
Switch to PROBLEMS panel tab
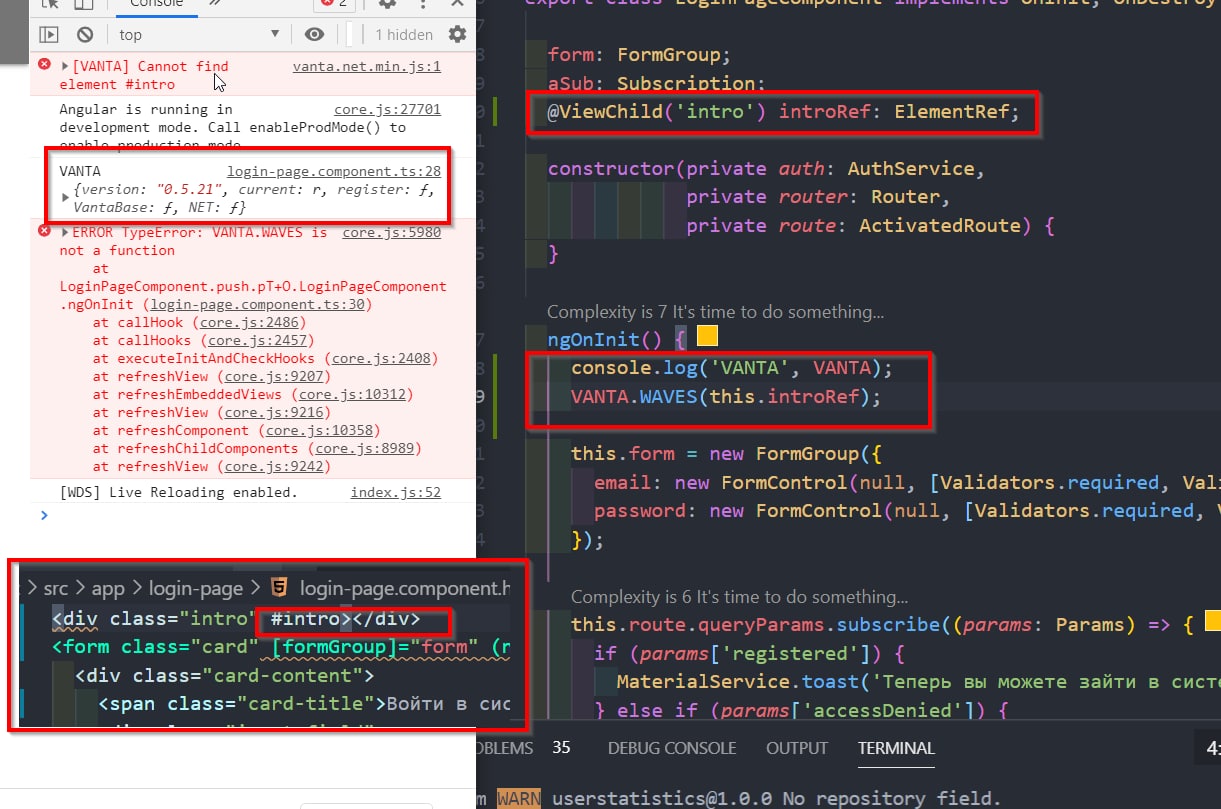point(506,748)
